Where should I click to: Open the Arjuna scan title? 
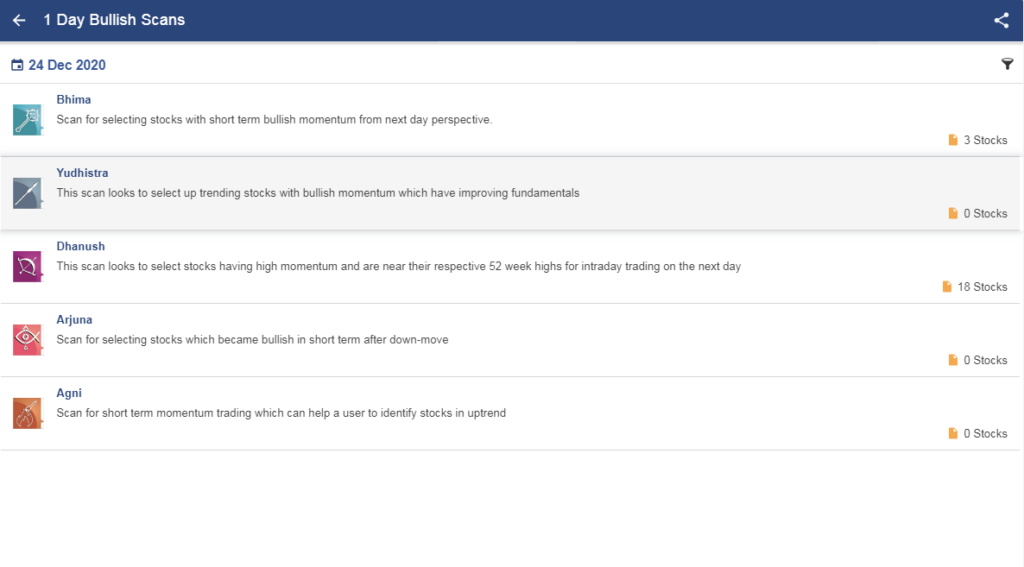pos(74,319)
